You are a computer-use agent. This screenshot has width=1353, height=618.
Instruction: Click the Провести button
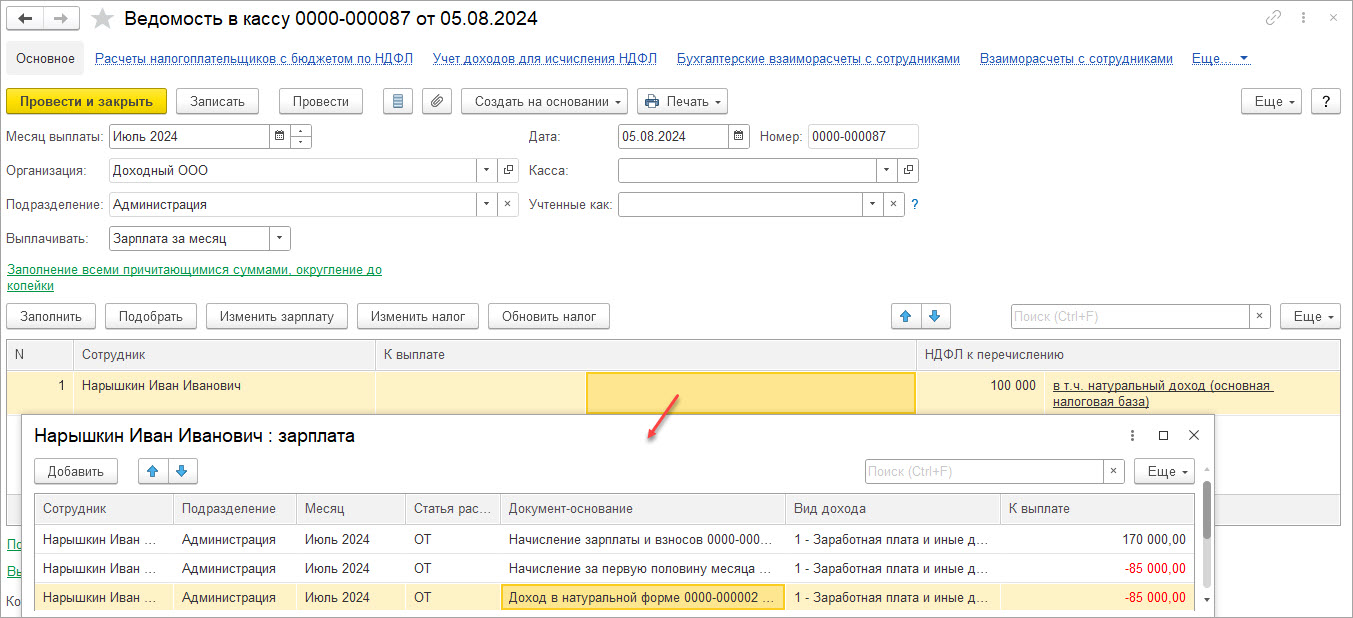click(x=321, y=101)
